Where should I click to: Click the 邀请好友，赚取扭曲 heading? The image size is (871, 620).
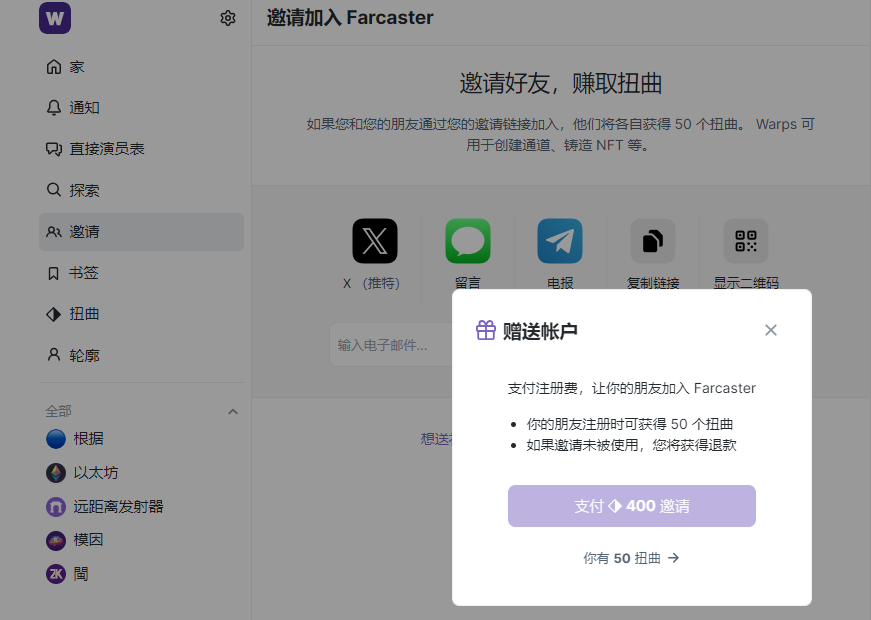pos(560,84)
